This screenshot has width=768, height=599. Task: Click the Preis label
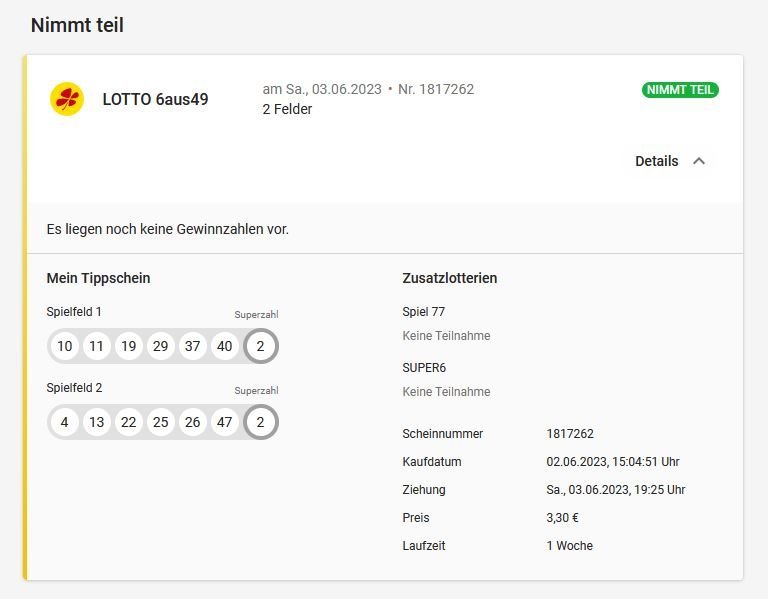(x=416, y=518)
